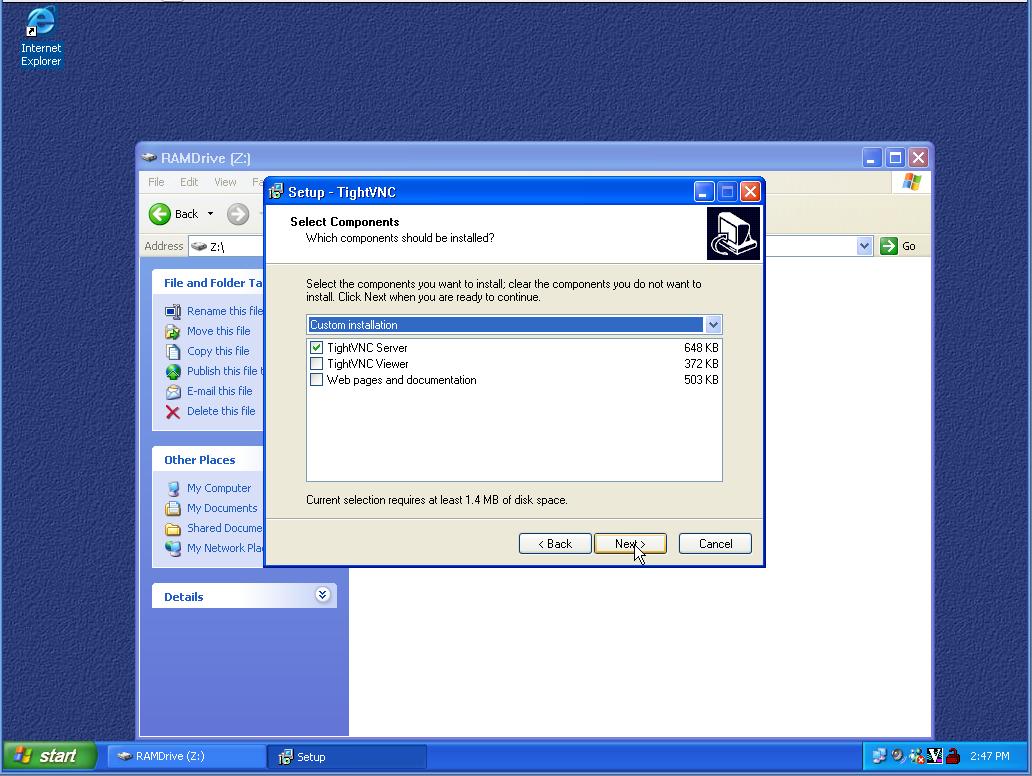Cancel the TightVNC setup
This screenshot has height=776, width=1032.
tap(715, 544)
